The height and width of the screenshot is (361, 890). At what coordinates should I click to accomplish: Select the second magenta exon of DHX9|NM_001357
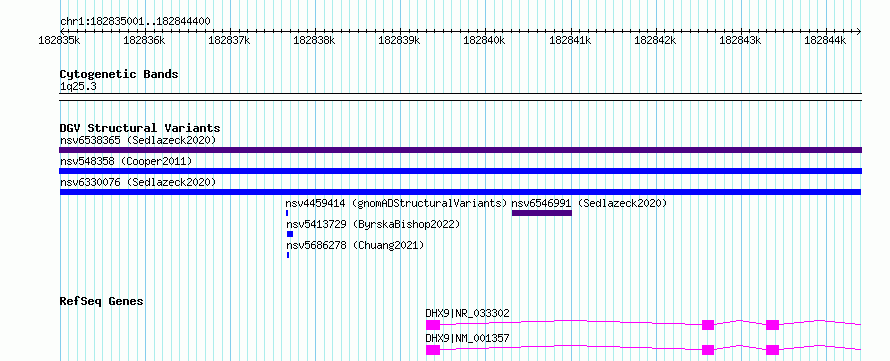[708, 350]
